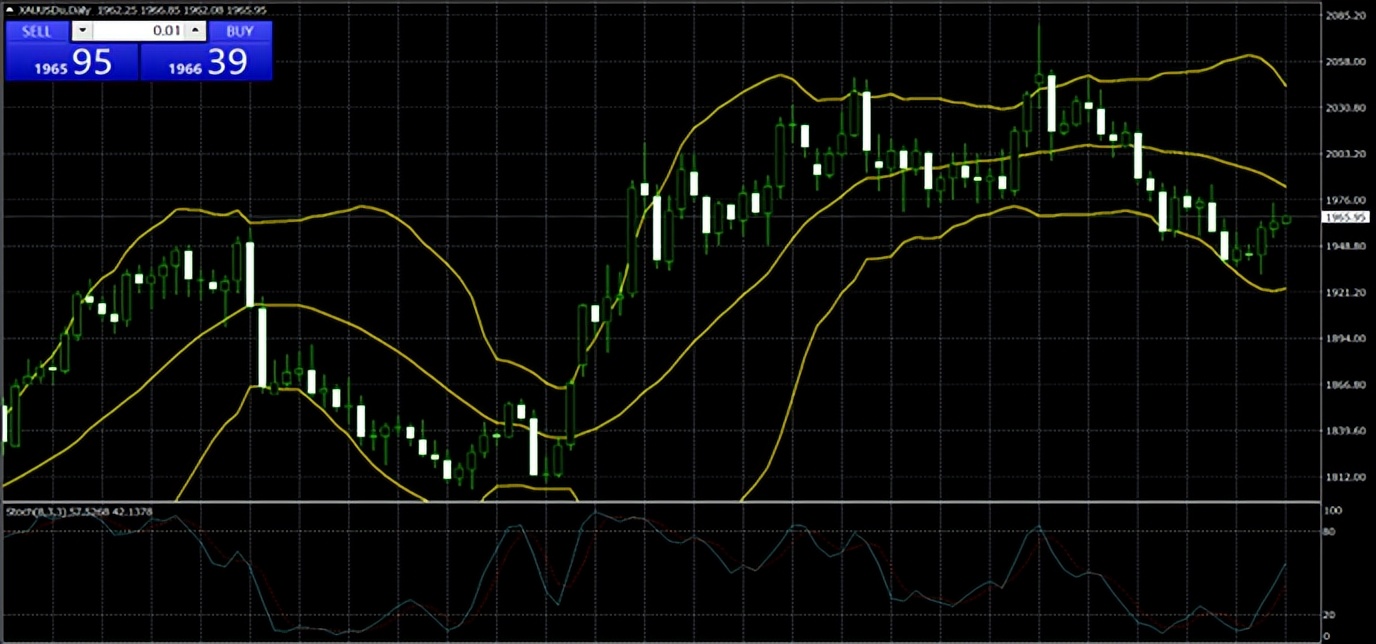Click the stochastic 100 scale label
The image size is (1376, 644).
1329,511
